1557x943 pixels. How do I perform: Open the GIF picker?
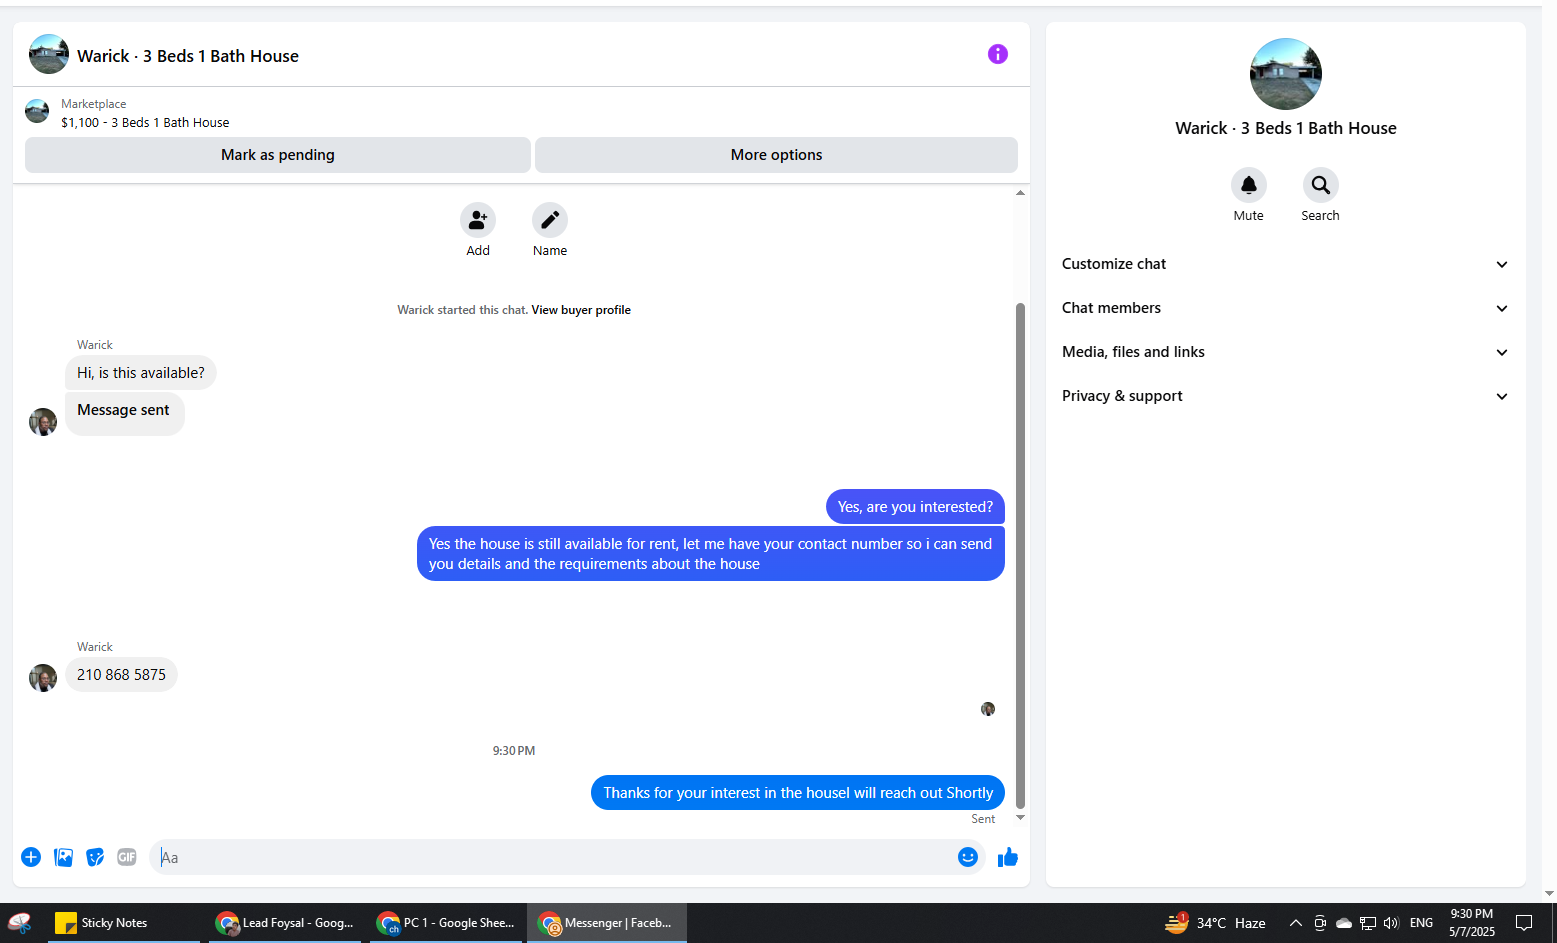coord(127,857)
